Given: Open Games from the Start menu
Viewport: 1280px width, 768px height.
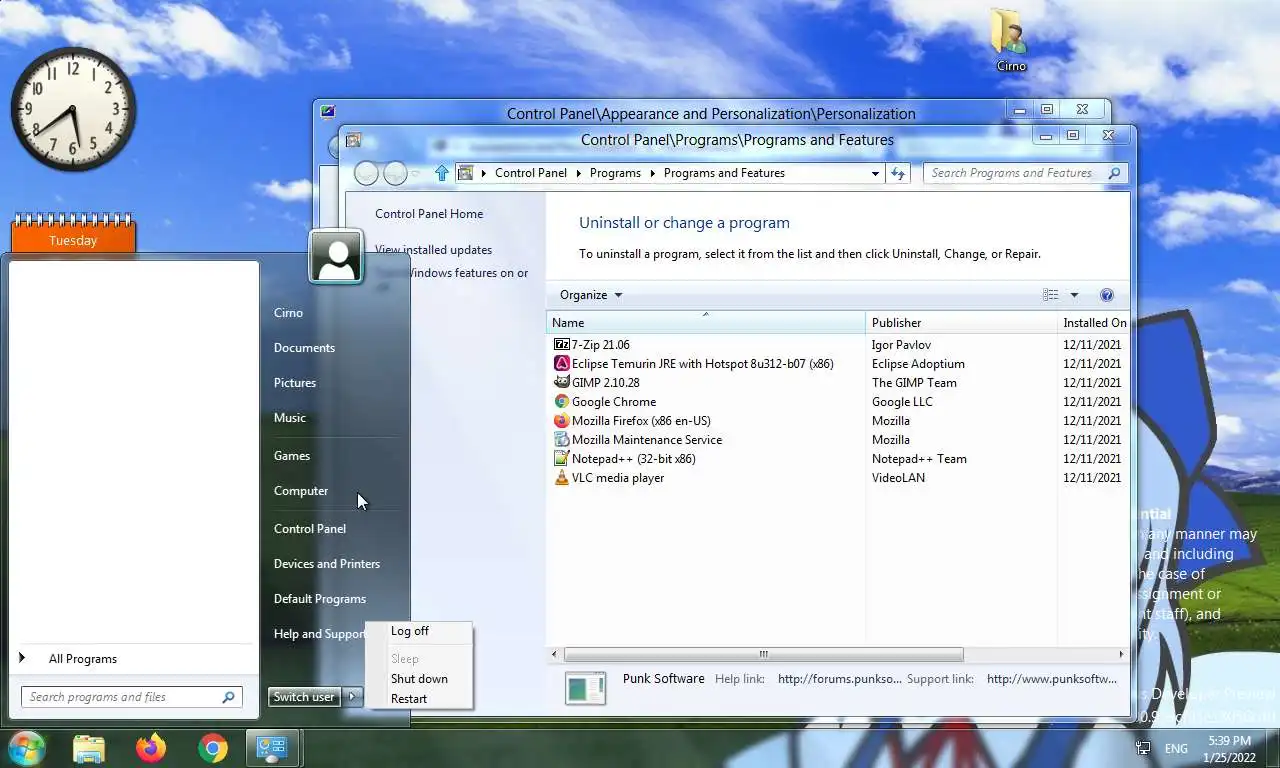Looking at the screenshot, I should pyautogui.click(x=292, y=456).
